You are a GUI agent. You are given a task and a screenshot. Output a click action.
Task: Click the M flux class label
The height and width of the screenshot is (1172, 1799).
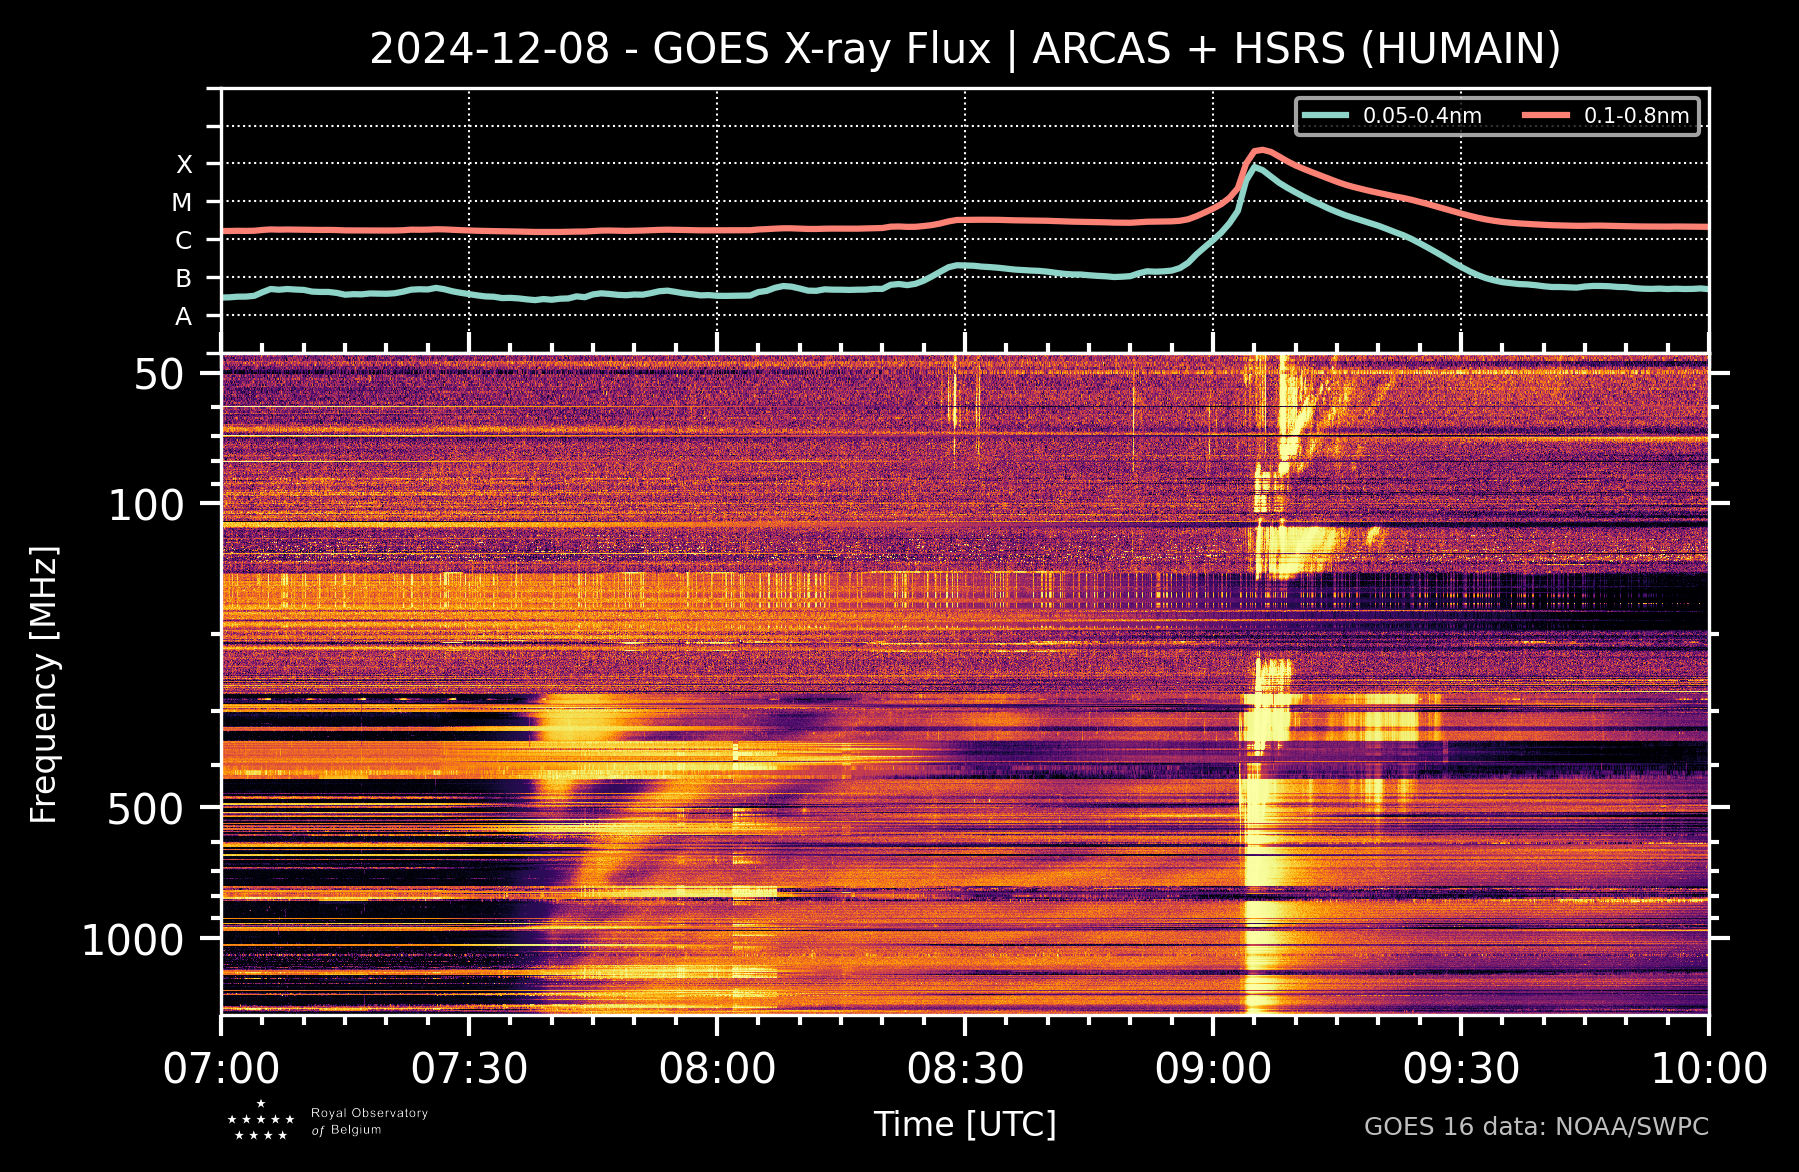coord(182,203)
